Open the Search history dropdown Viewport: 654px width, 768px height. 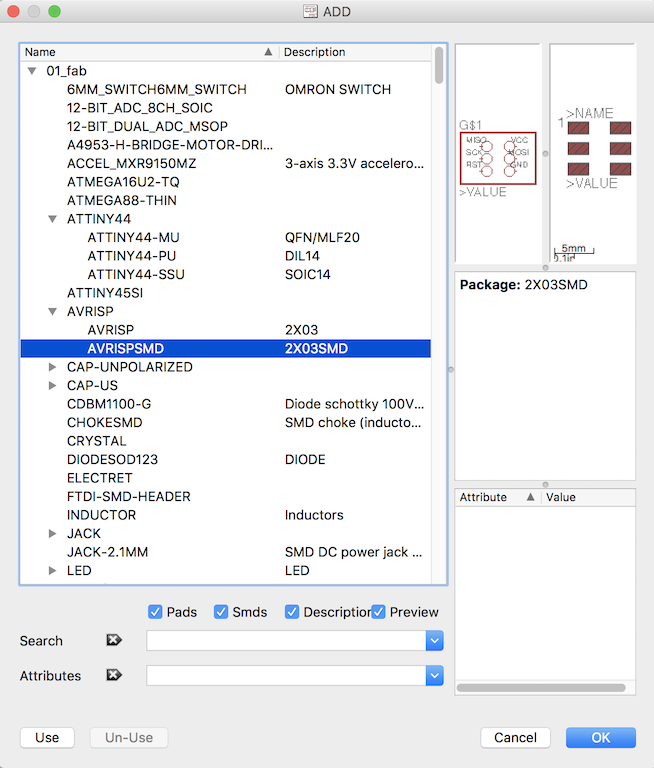(435, 641)
